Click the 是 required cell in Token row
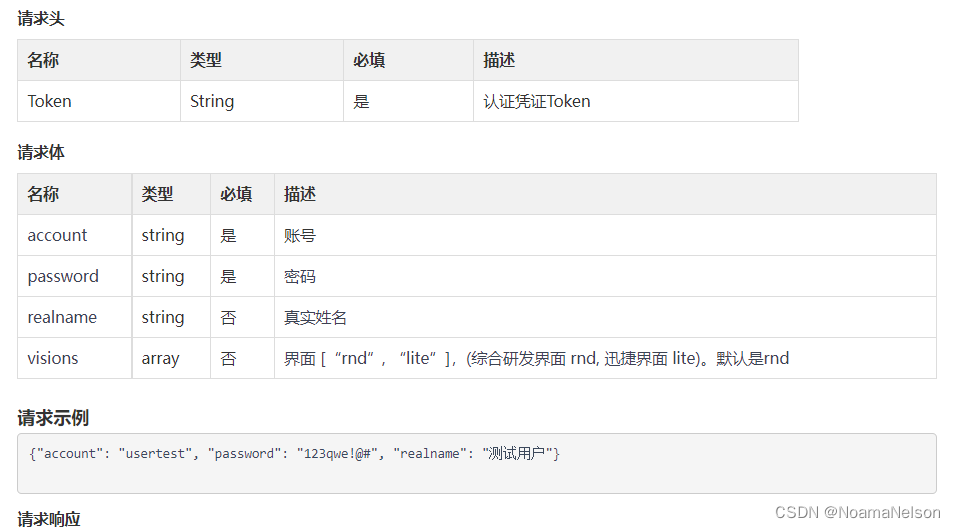Image resolution: width=955 pixels, height=528 pixels. tap(409, 101)
